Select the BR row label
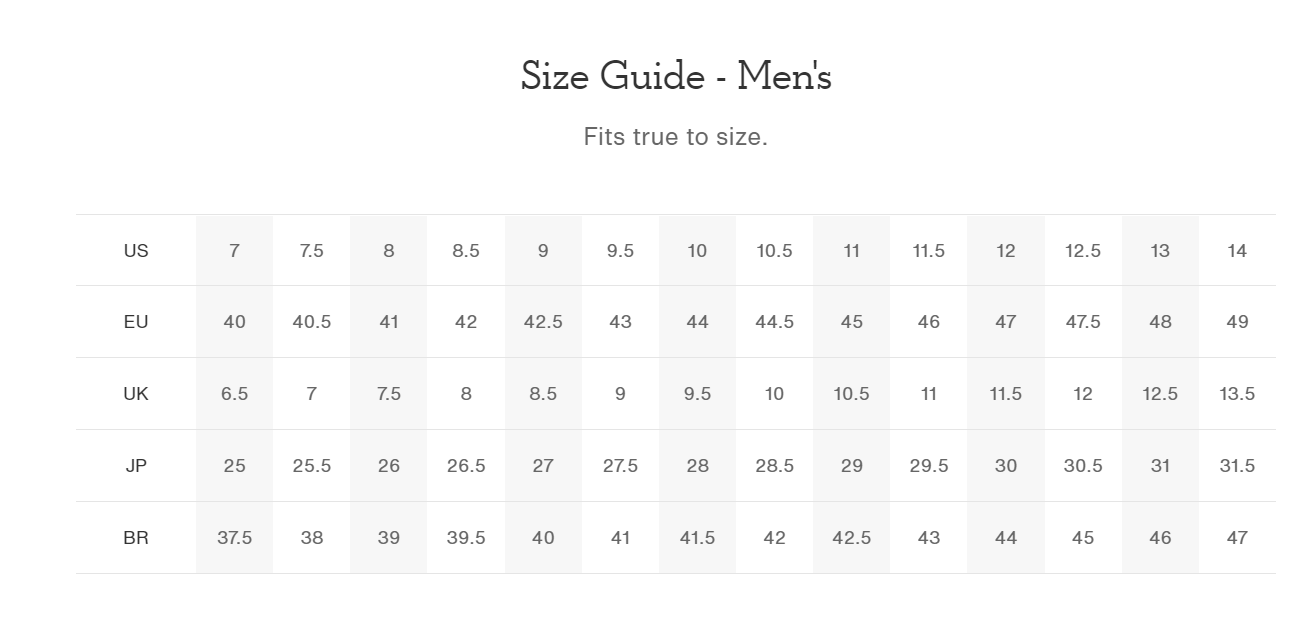The width and height of the screenshot is (1303, 617). [x=136, y=538]
